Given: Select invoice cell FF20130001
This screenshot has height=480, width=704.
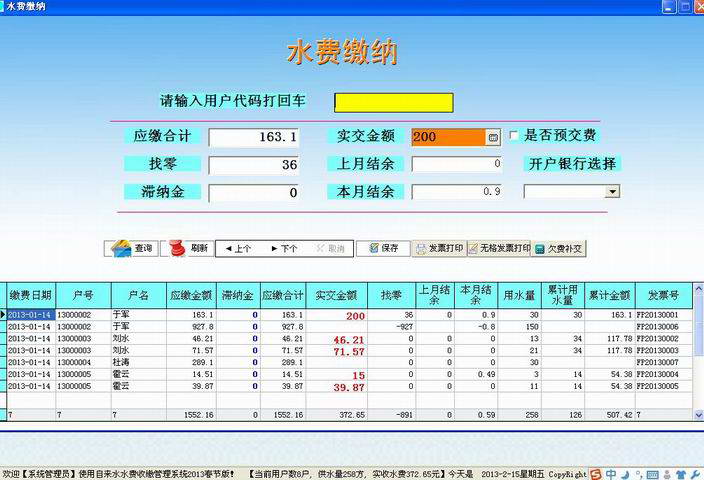Looking at the screenshot, I should 664,315.
